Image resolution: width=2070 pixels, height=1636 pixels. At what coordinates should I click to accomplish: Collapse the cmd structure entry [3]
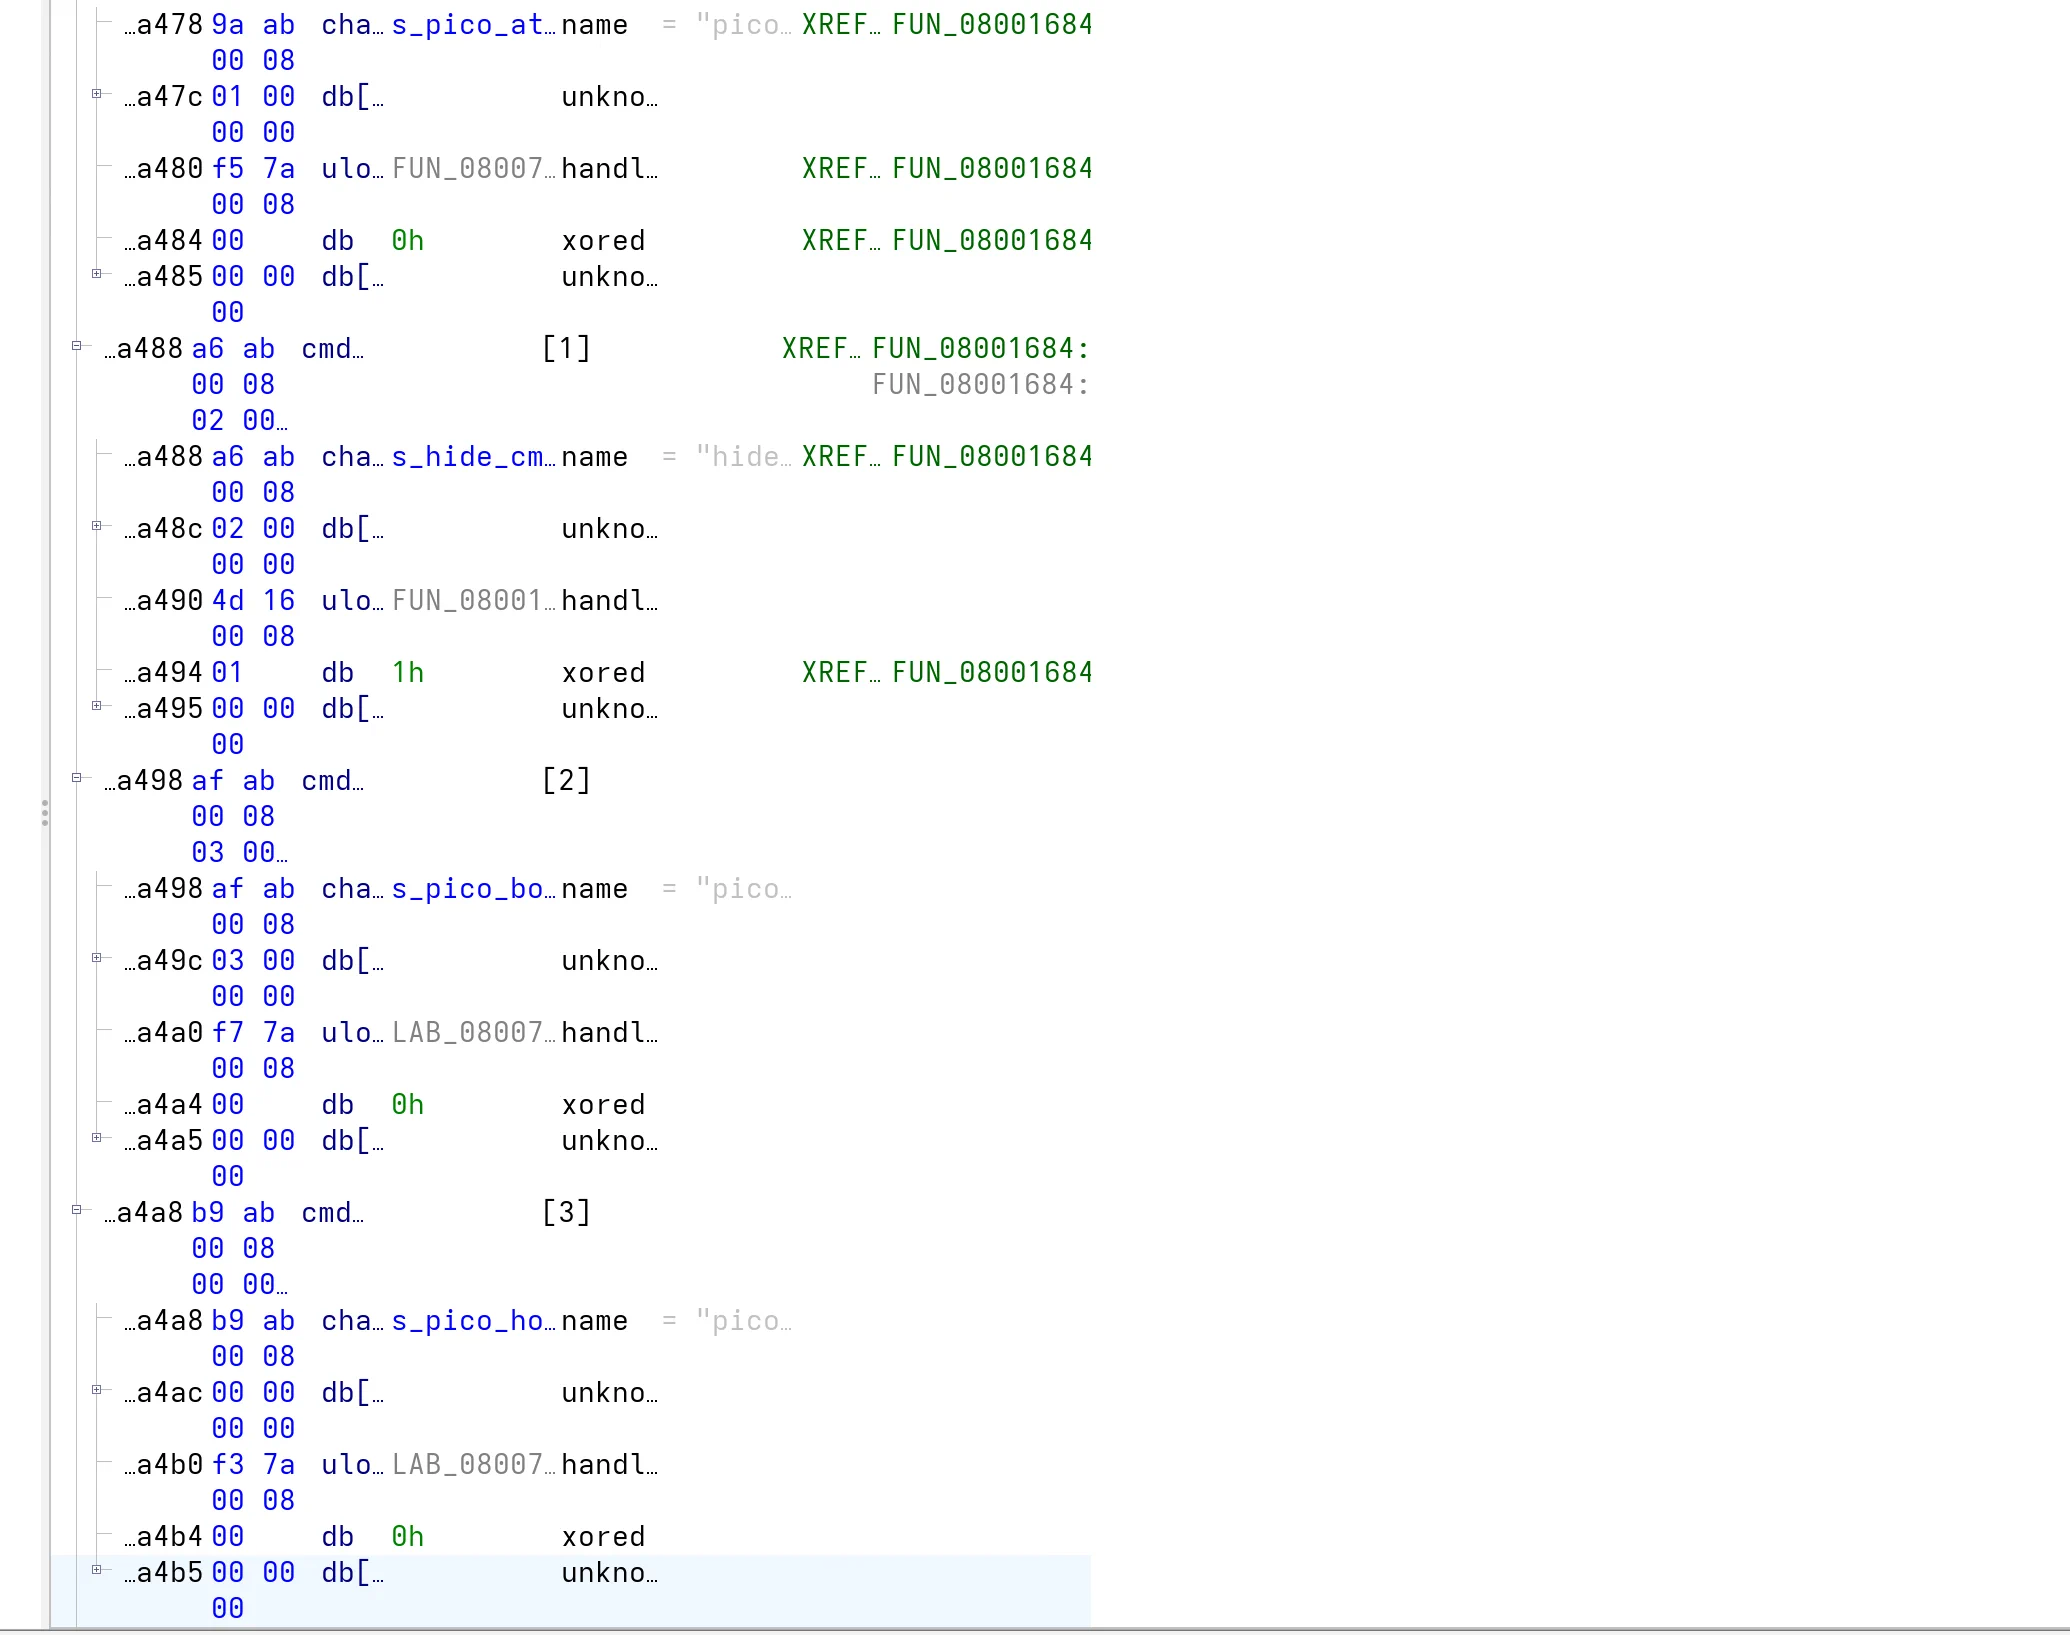pos(77,1210)
